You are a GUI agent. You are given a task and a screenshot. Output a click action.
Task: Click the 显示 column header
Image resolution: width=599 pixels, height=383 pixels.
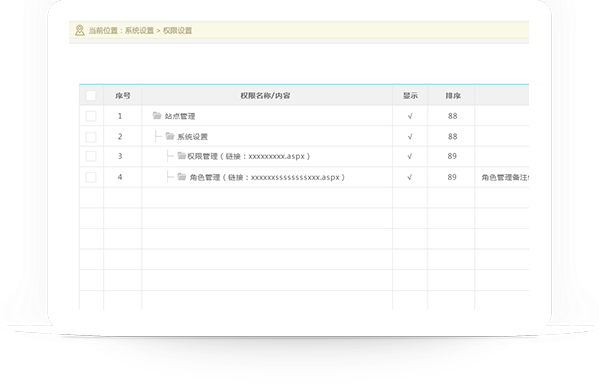click(410, 96)
